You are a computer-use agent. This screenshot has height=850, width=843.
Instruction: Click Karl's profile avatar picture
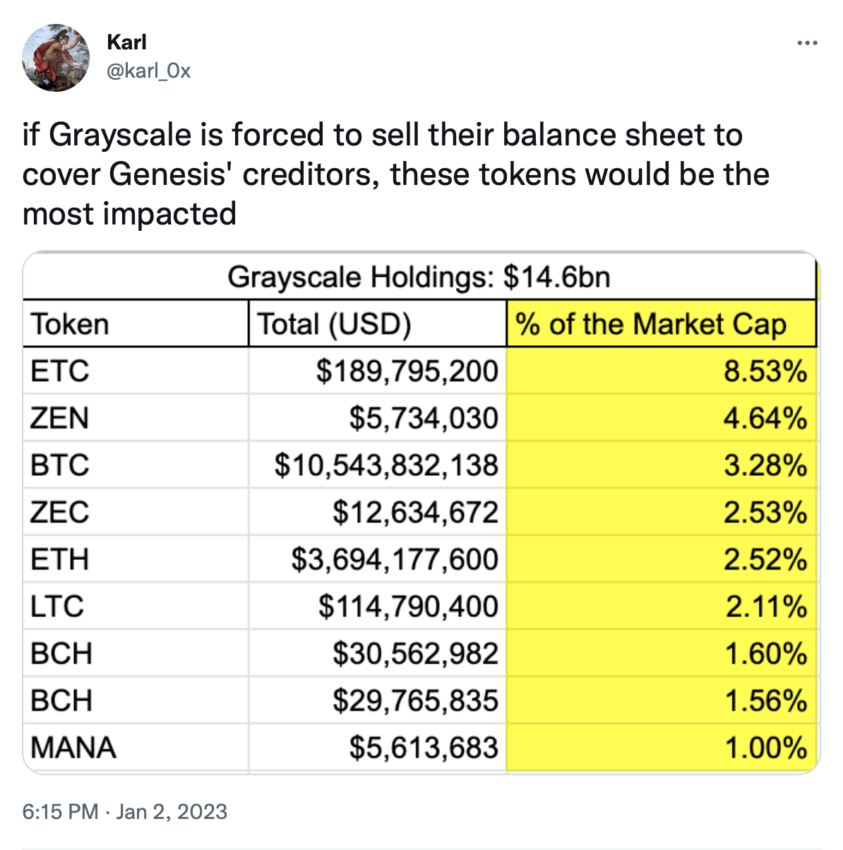pos(56,57)
